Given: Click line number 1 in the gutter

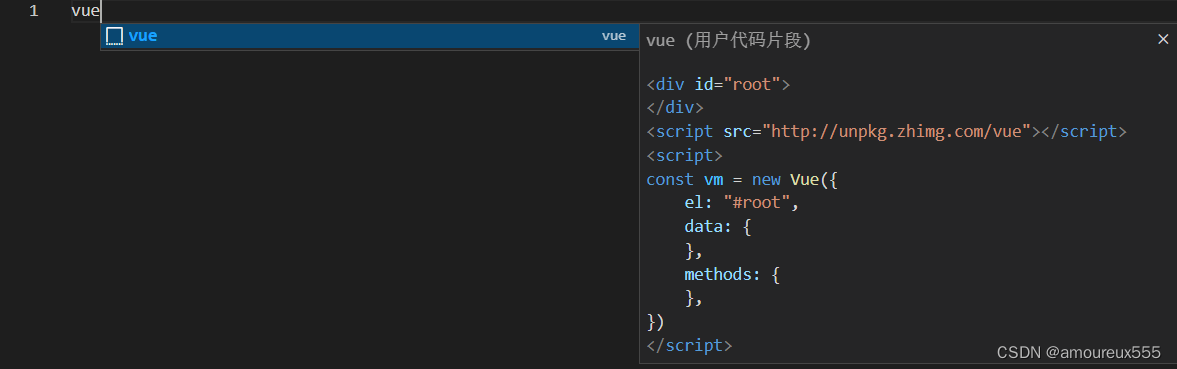Looking at the screenshot, I should pos(34,11).
